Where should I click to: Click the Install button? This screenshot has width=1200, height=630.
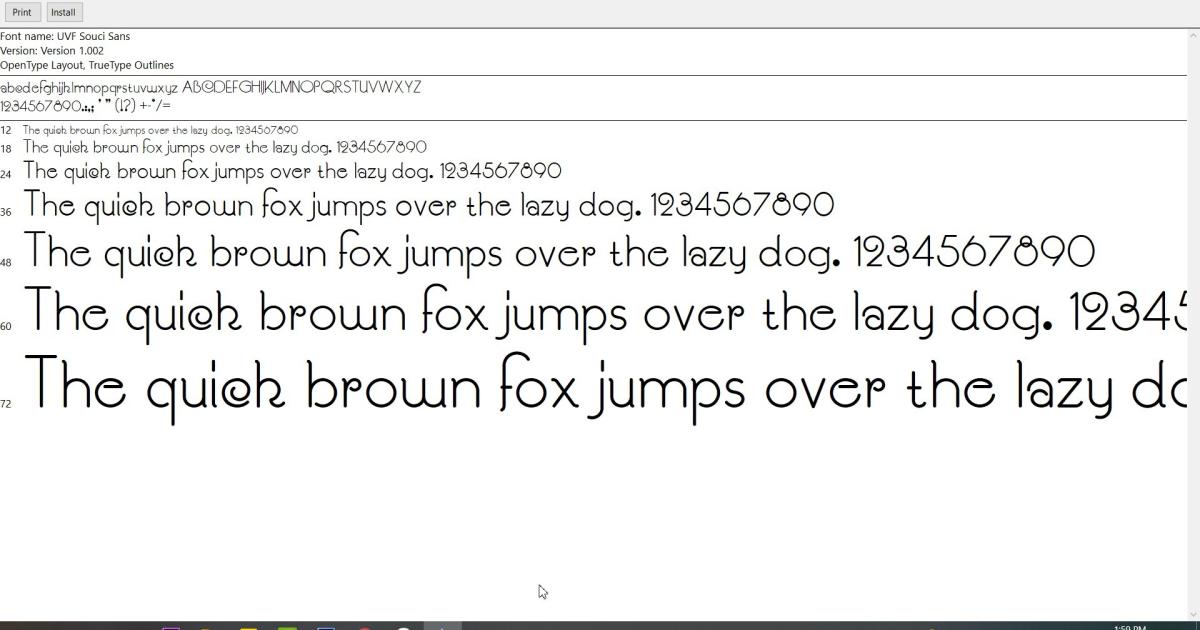63,11
